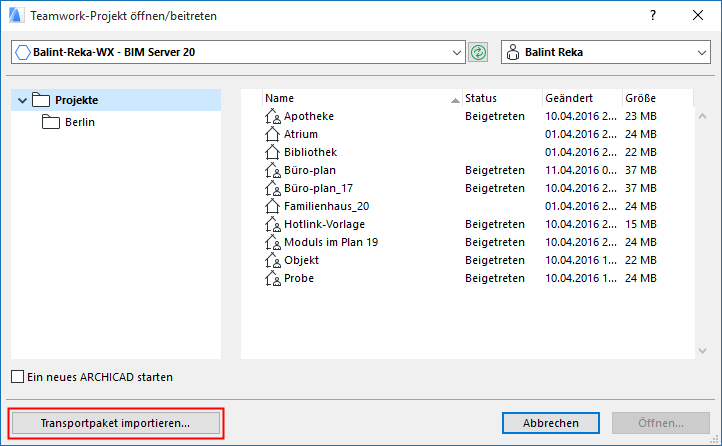Click Beigetreten status of Apotheke
The width and height of the screenshot is (722, 446).
(x=495, y=116)
